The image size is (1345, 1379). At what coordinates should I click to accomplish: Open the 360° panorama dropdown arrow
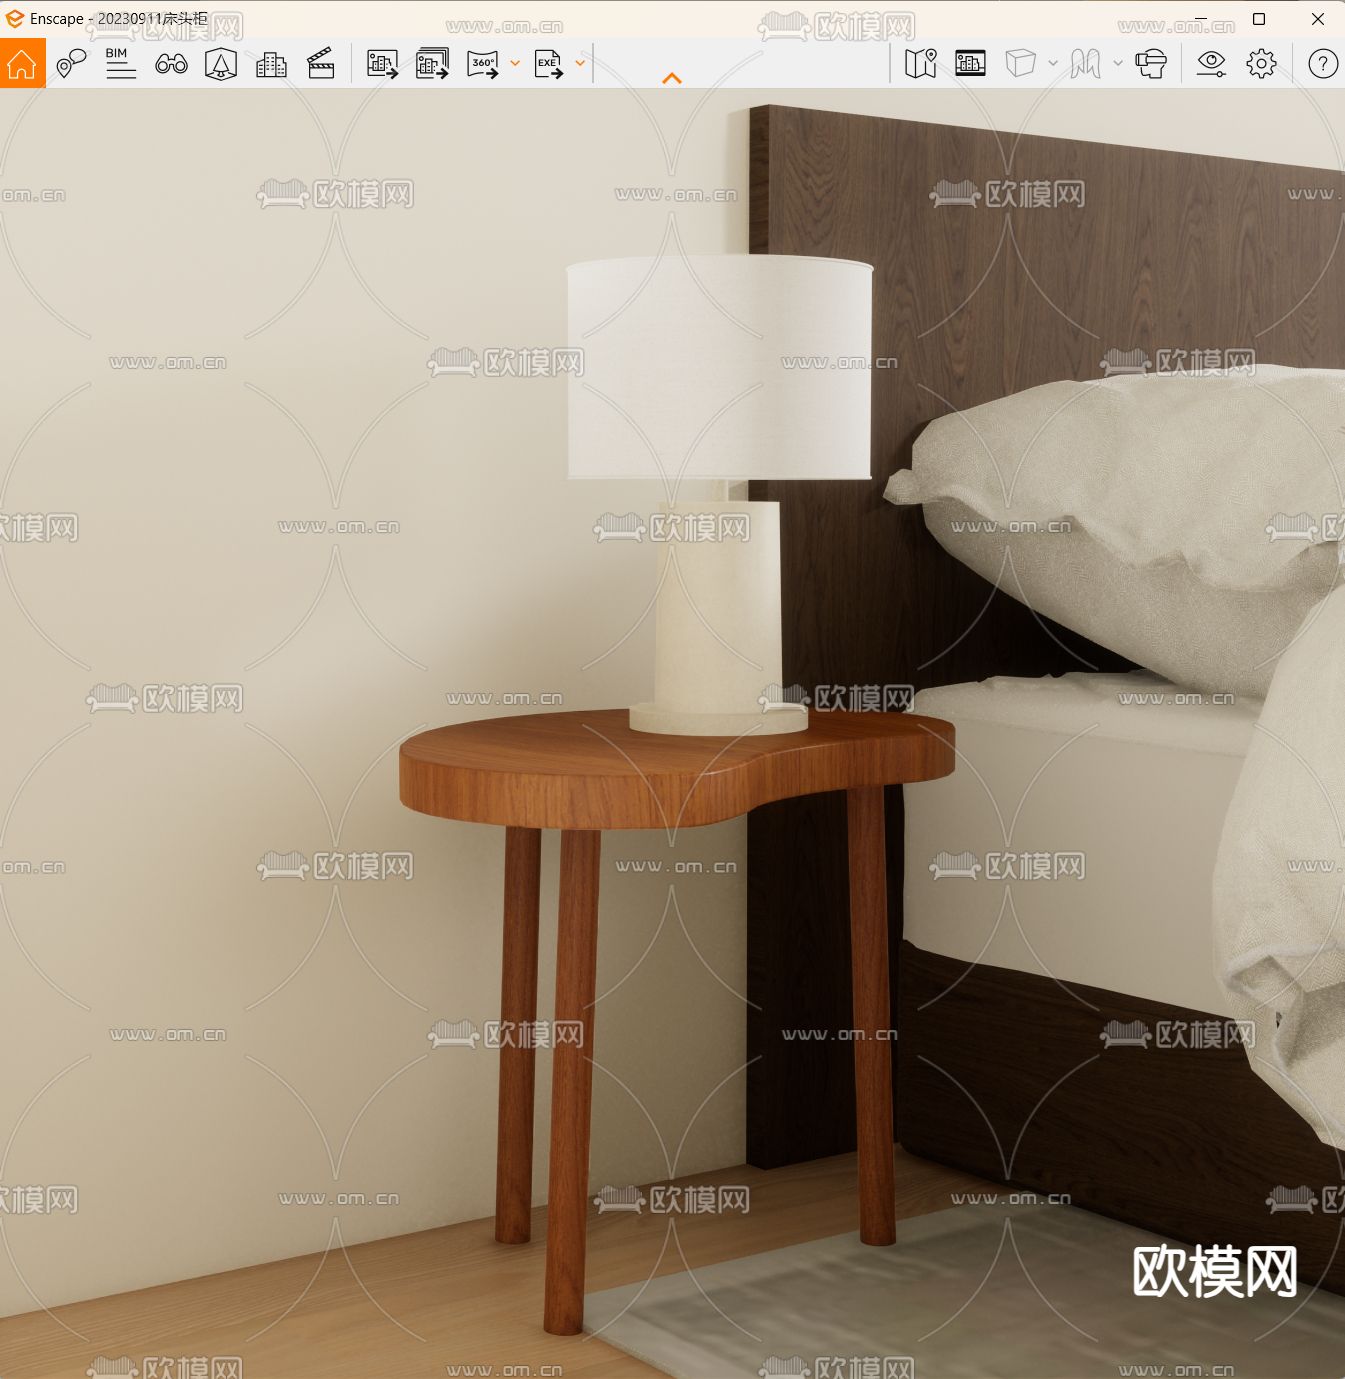[514, 63]
